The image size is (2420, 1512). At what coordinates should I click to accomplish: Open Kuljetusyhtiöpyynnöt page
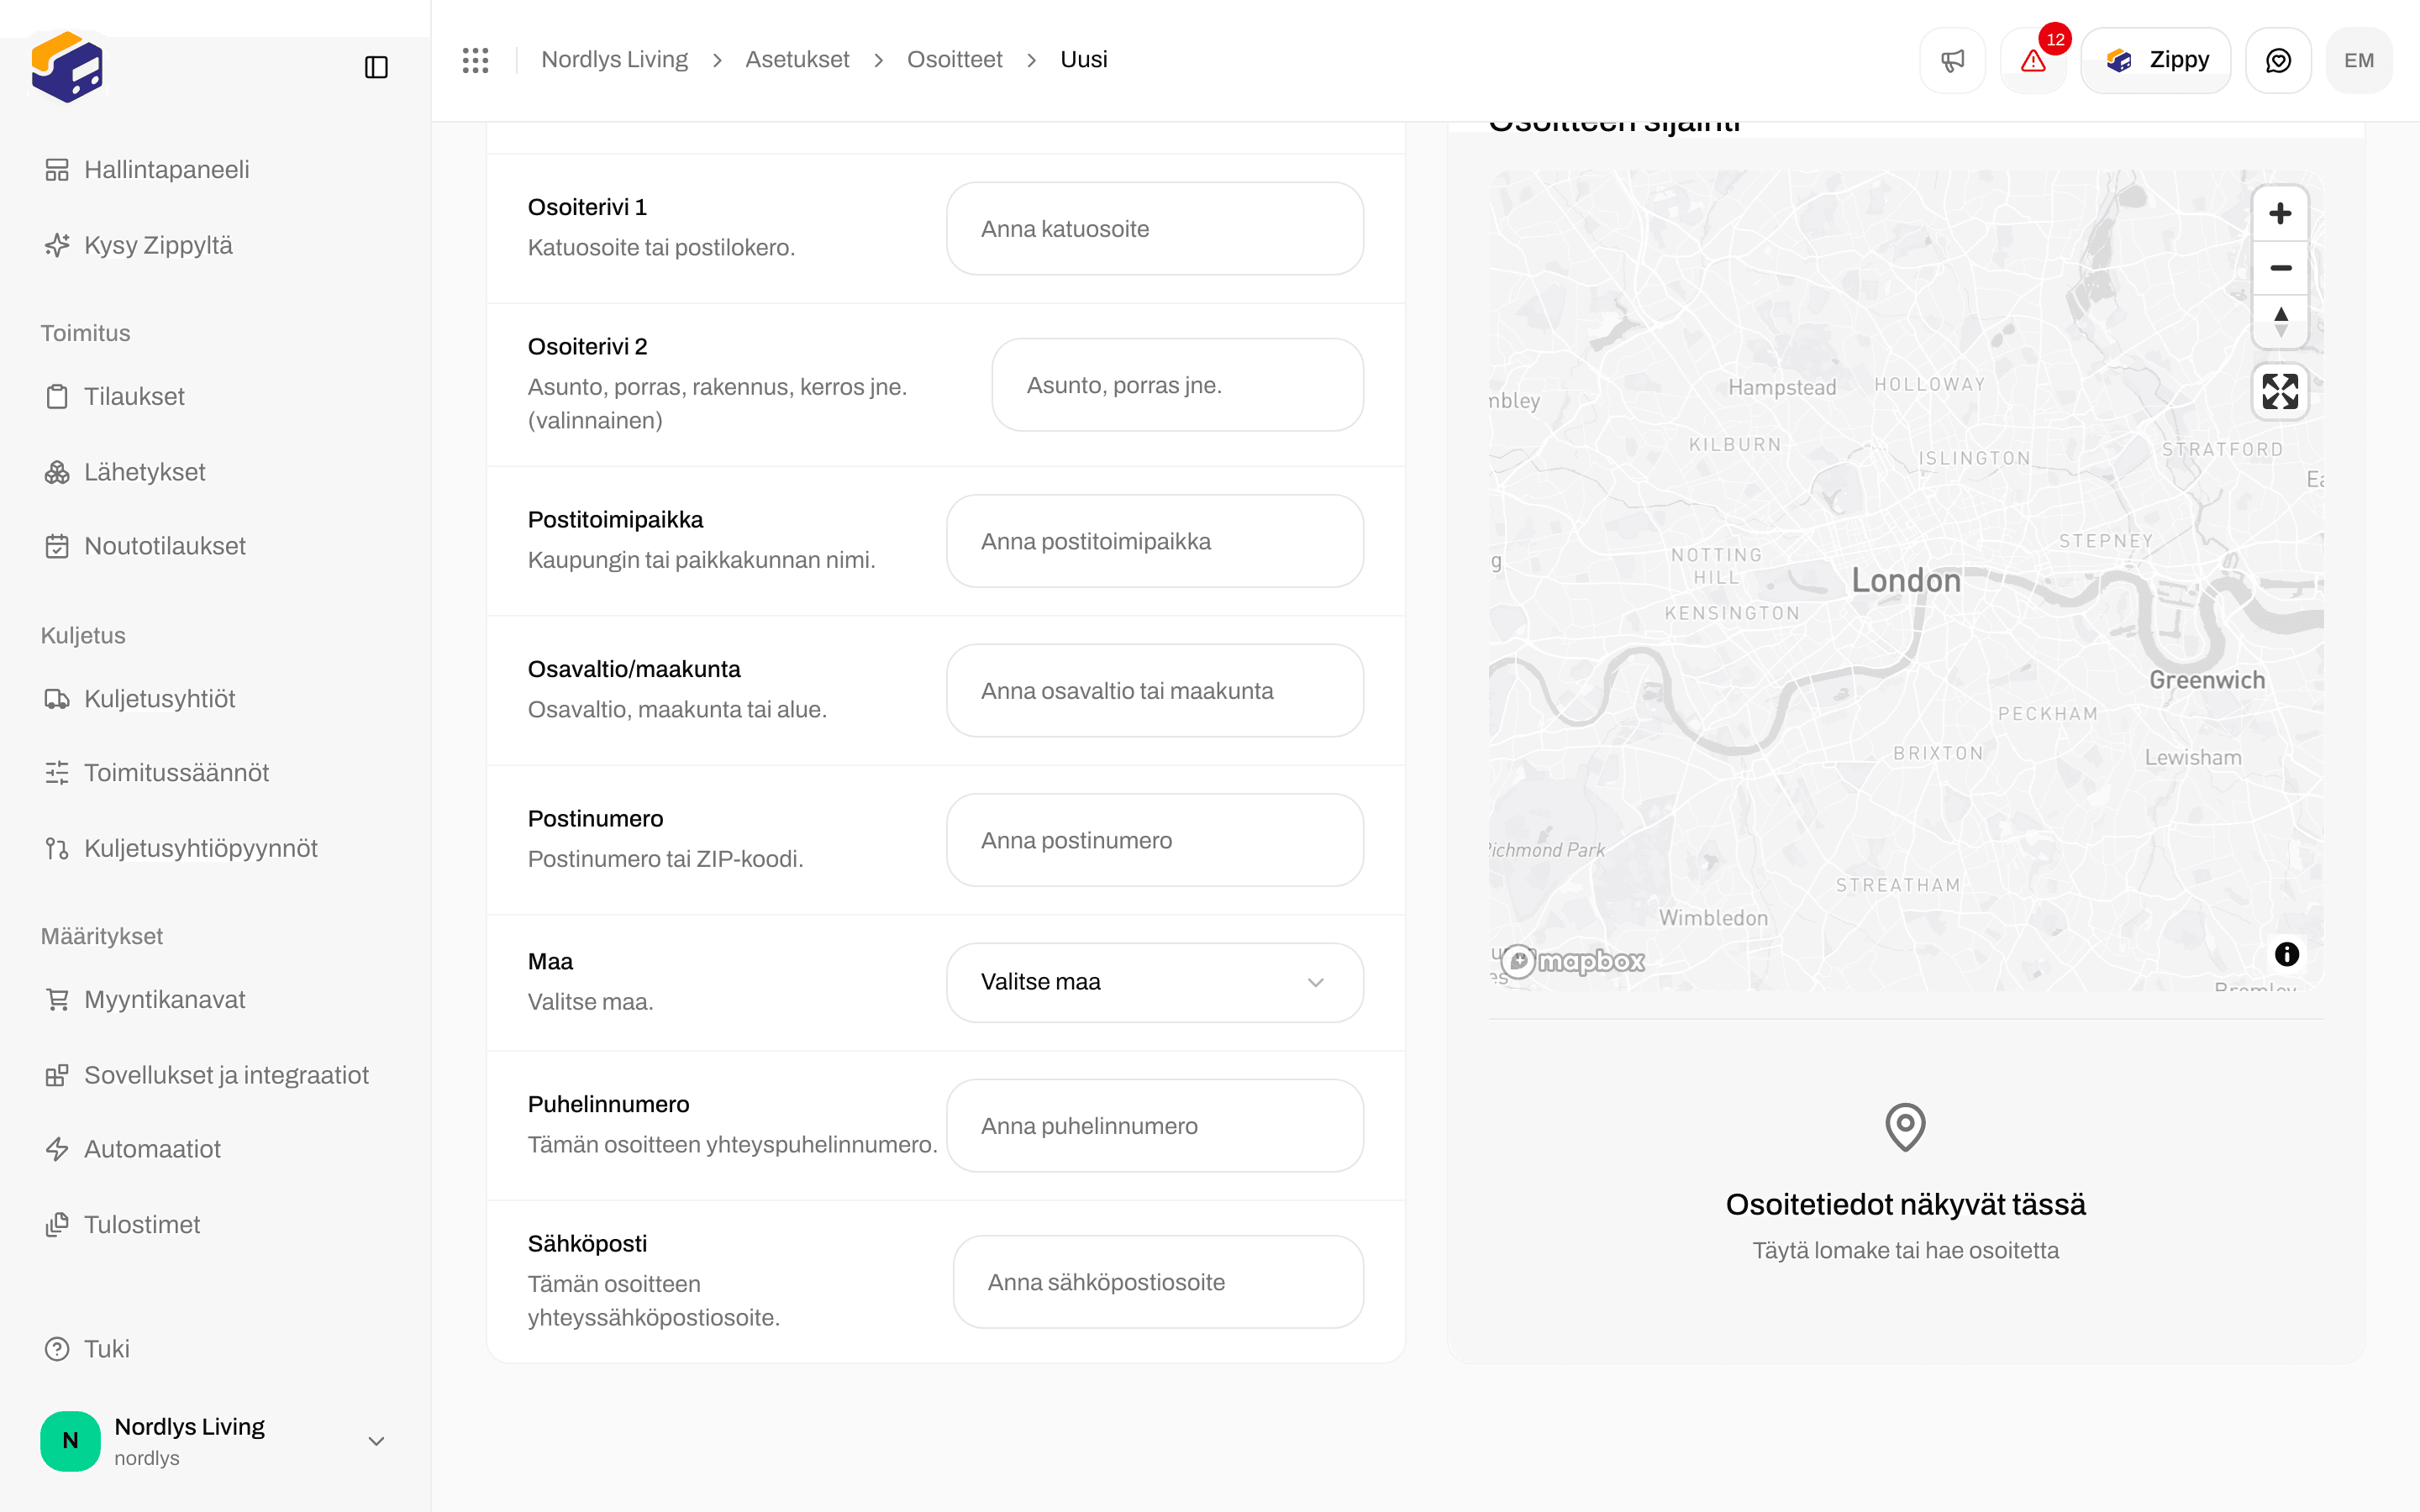tap(215, 848)
